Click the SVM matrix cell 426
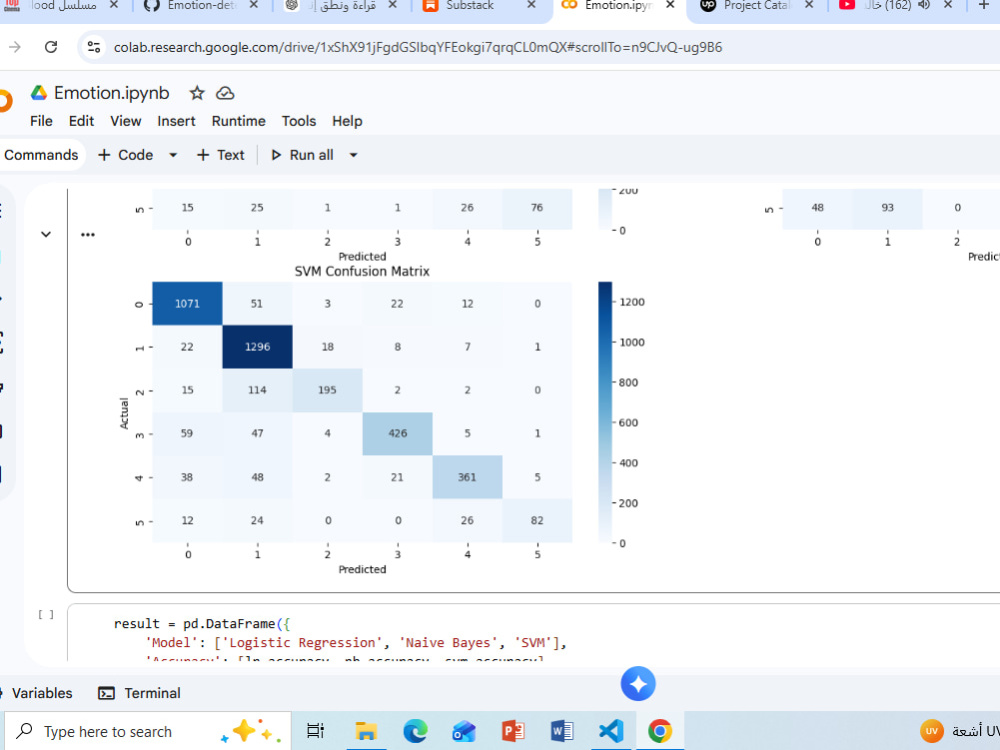The height and width of the screenshot is (750, 1000). (x=397, y=434)
